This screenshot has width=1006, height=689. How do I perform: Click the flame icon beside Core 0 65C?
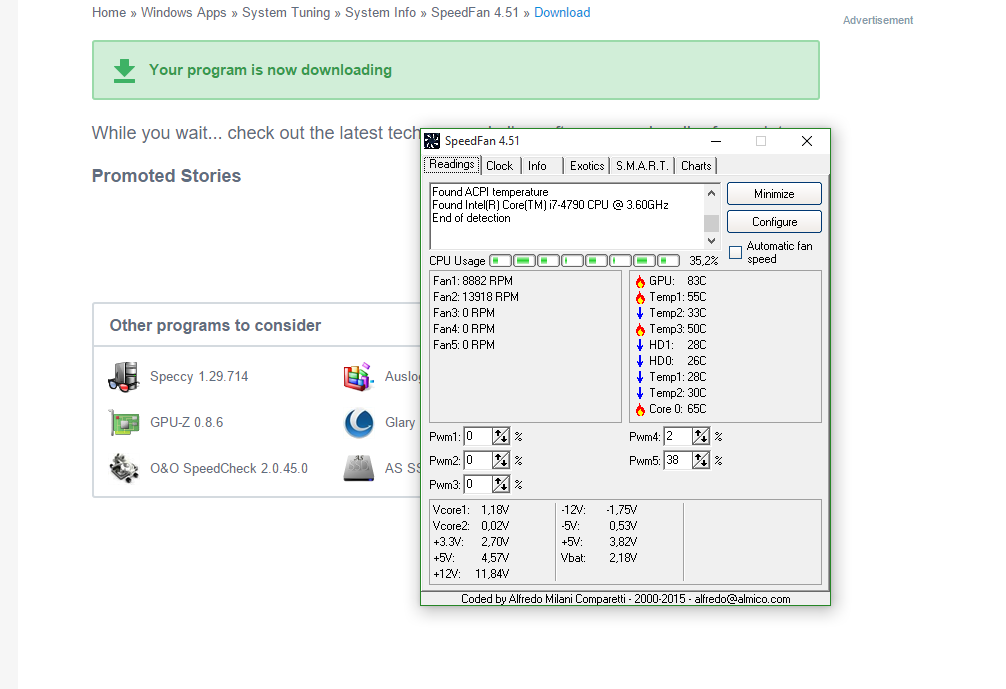(640, 409)
